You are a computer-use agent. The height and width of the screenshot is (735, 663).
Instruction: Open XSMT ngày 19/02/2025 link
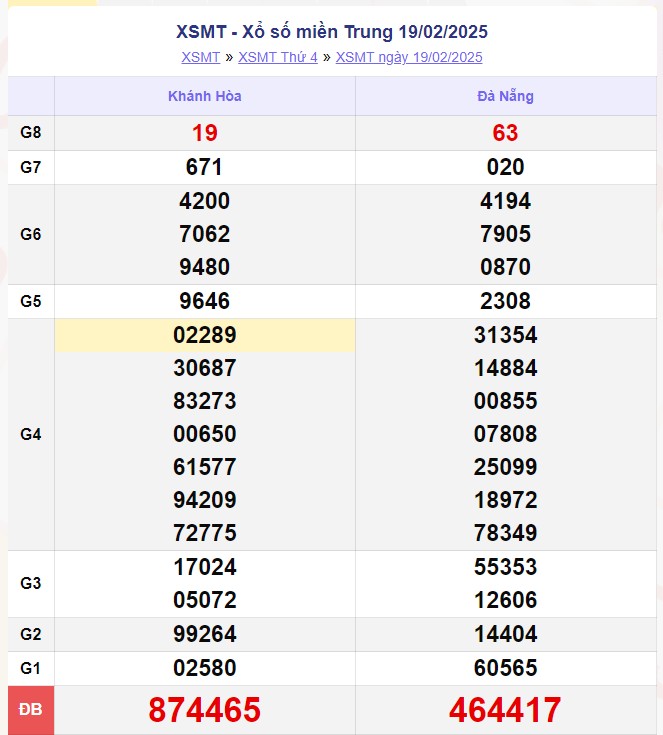[409, 57]
